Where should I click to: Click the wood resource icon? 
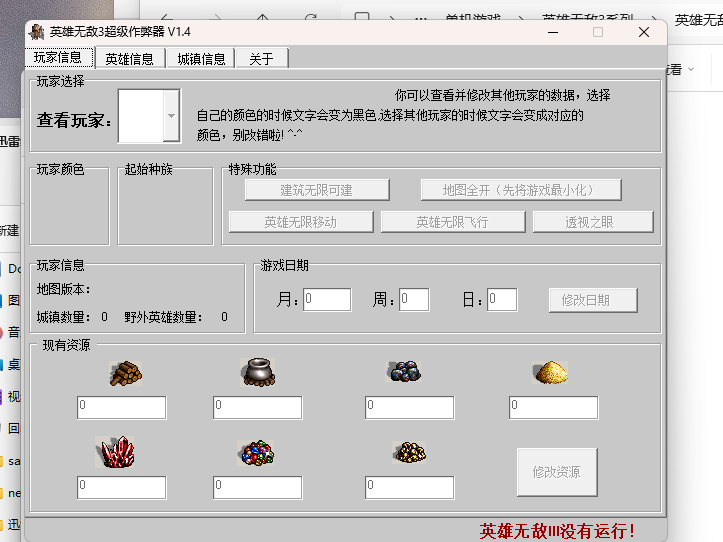pyautogui.click(x=126, y=373)
